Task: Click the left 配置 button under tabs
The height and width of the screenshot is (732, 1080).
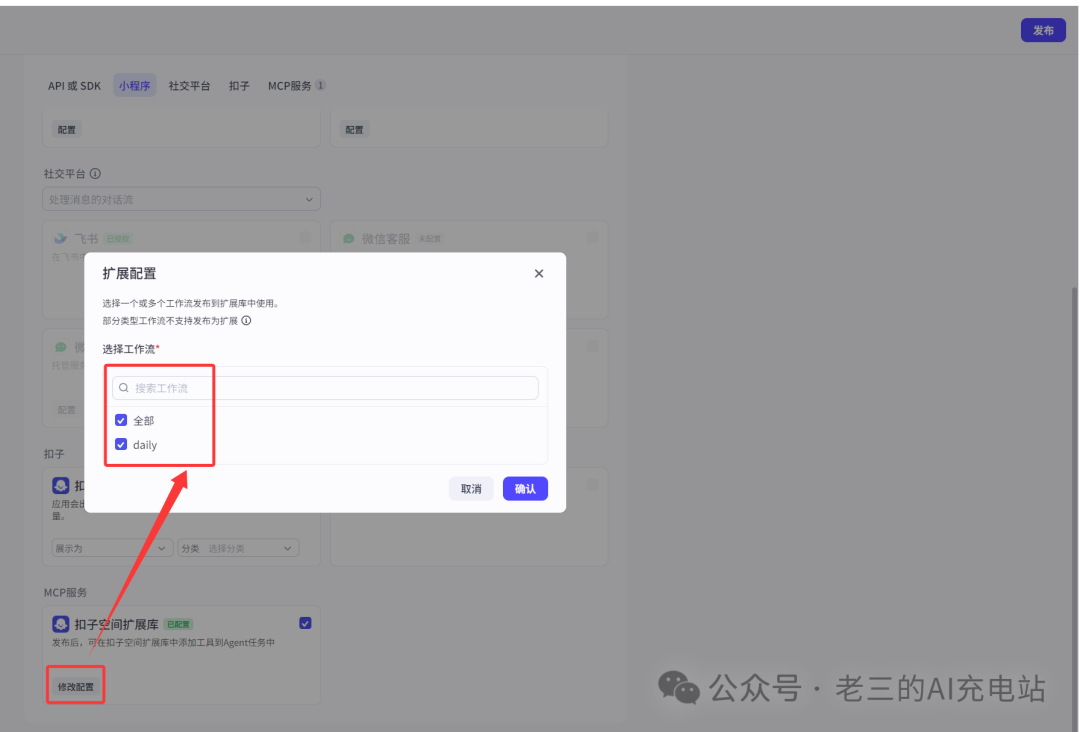Action: [x=67, y=129]
